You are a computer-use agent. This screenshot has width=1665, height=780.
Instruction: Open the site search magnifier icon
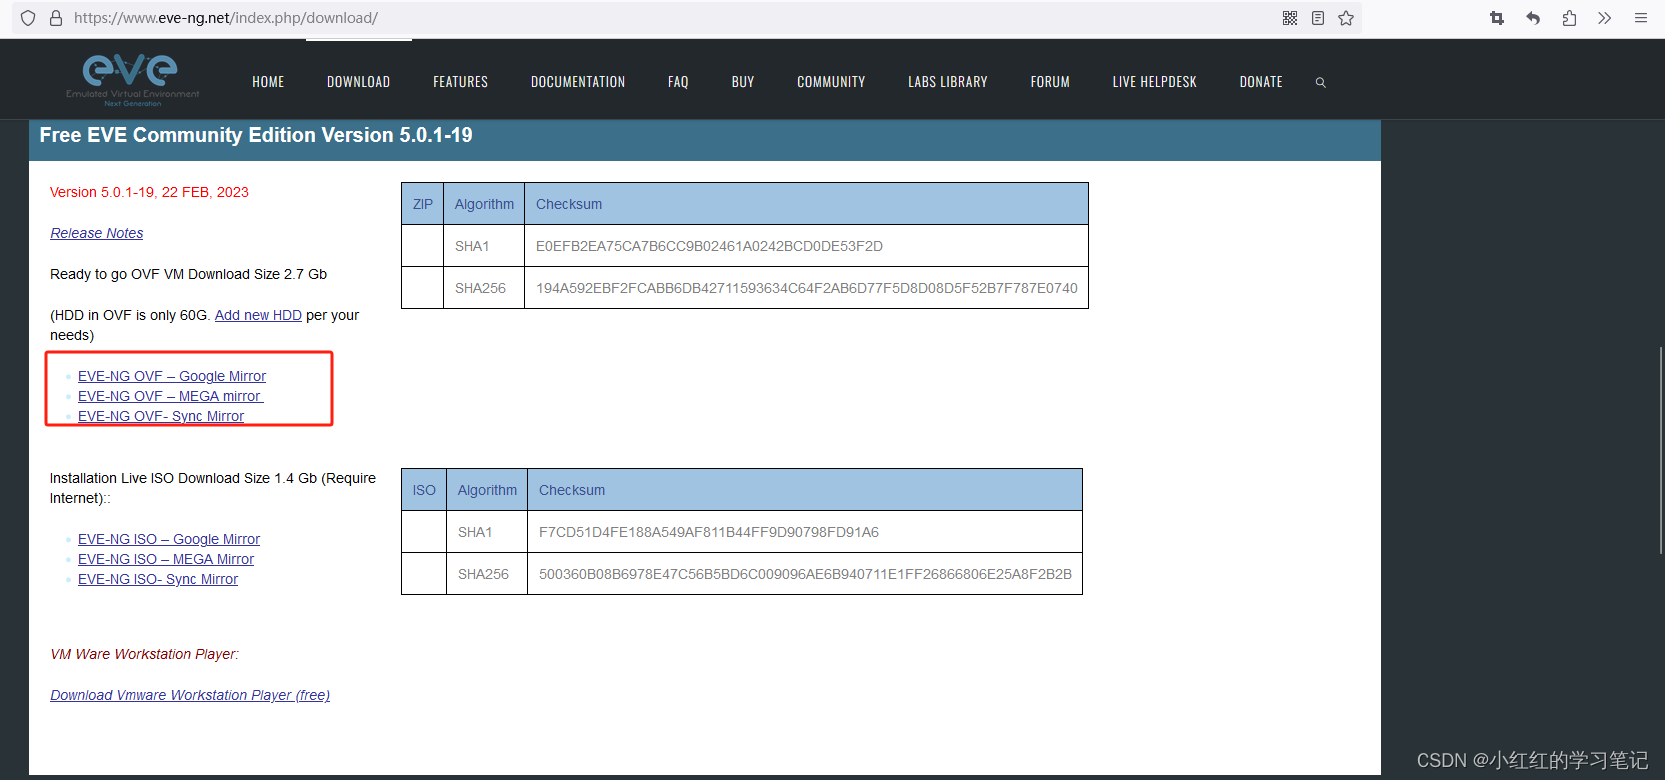[1321, 82]
